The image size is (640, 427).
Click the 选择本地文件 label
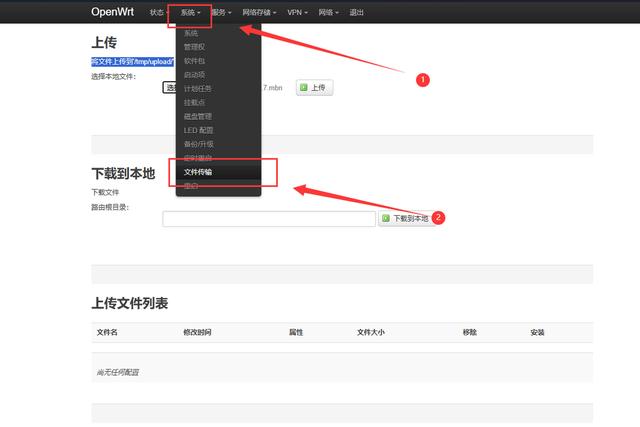[x=113, y=76]
